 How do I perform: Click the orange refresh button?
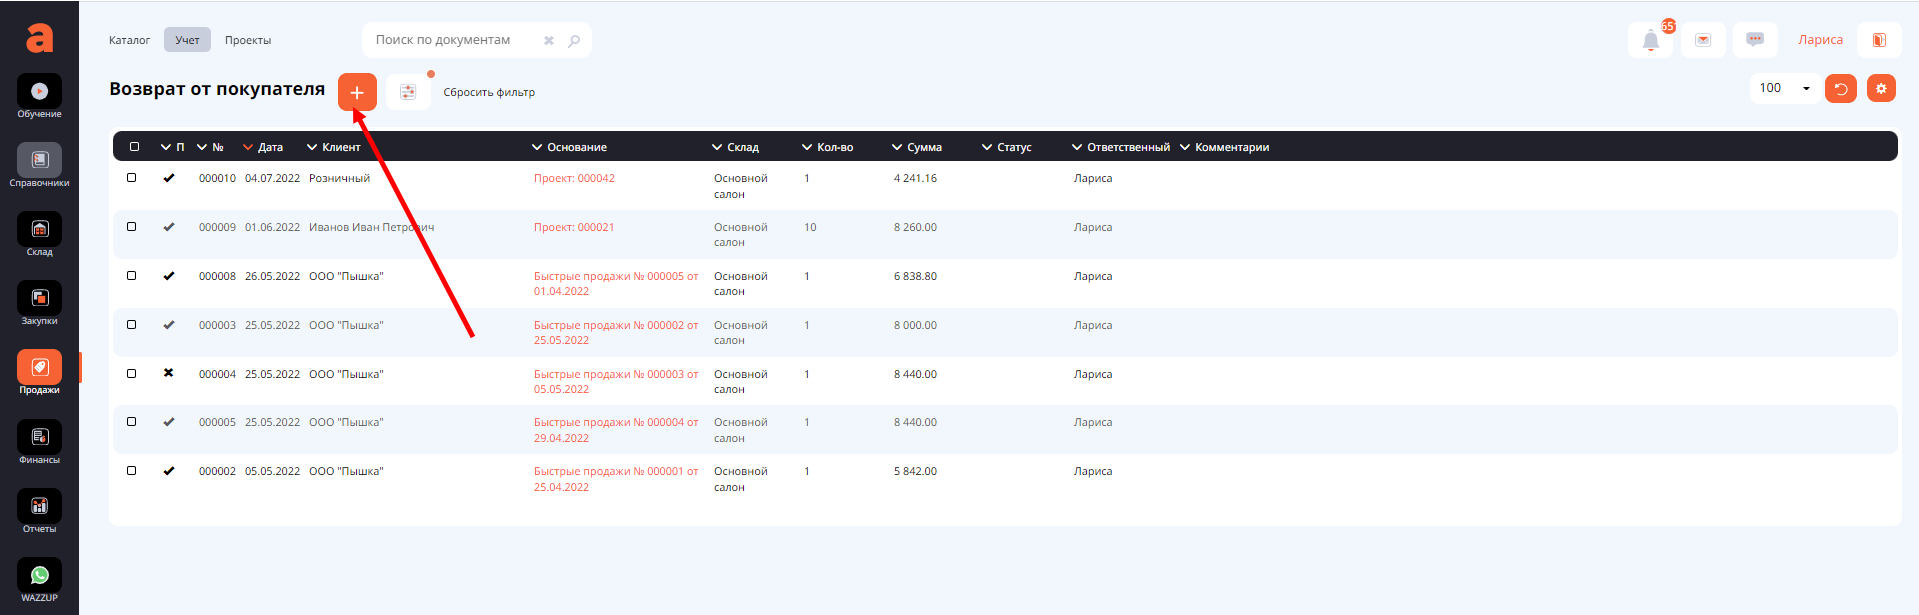pos(1840,89)
